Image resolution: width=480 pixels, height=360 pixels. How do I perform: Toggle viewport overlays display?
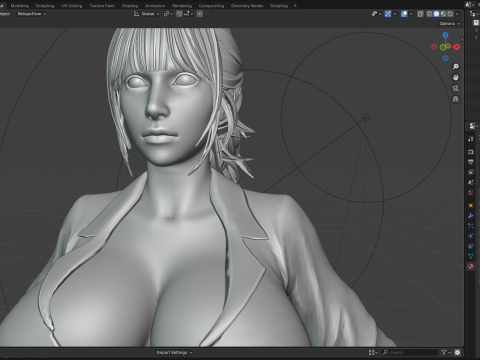point(404,14)
